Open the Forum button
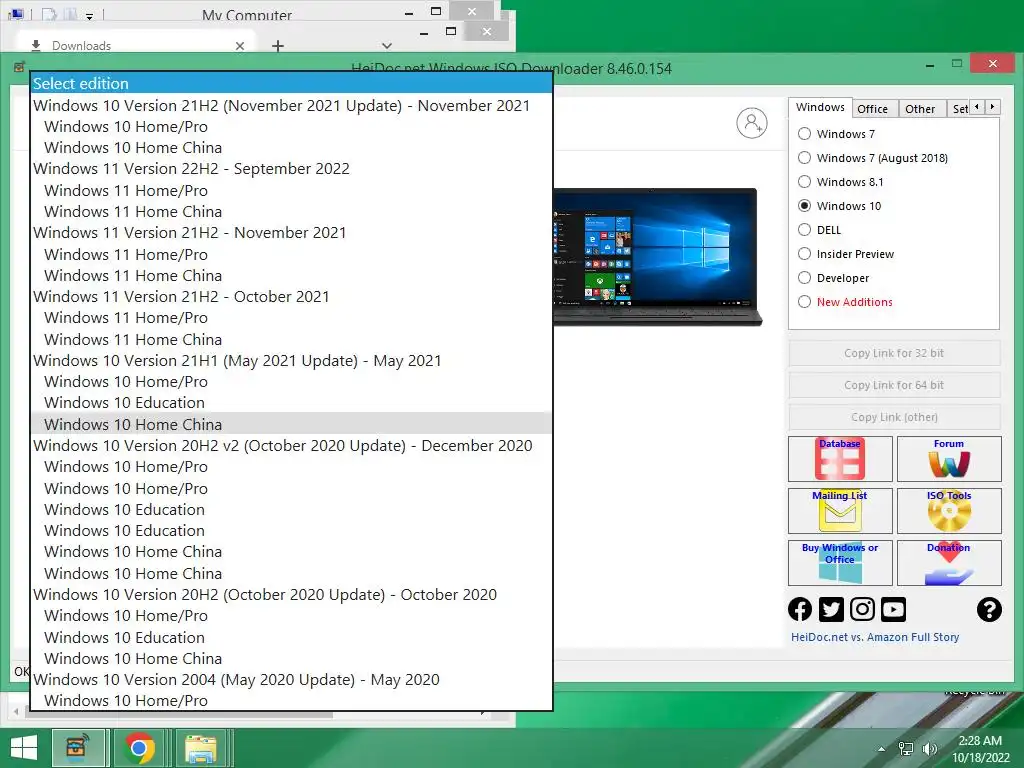Screen dimensions: 1024x768 949,458
